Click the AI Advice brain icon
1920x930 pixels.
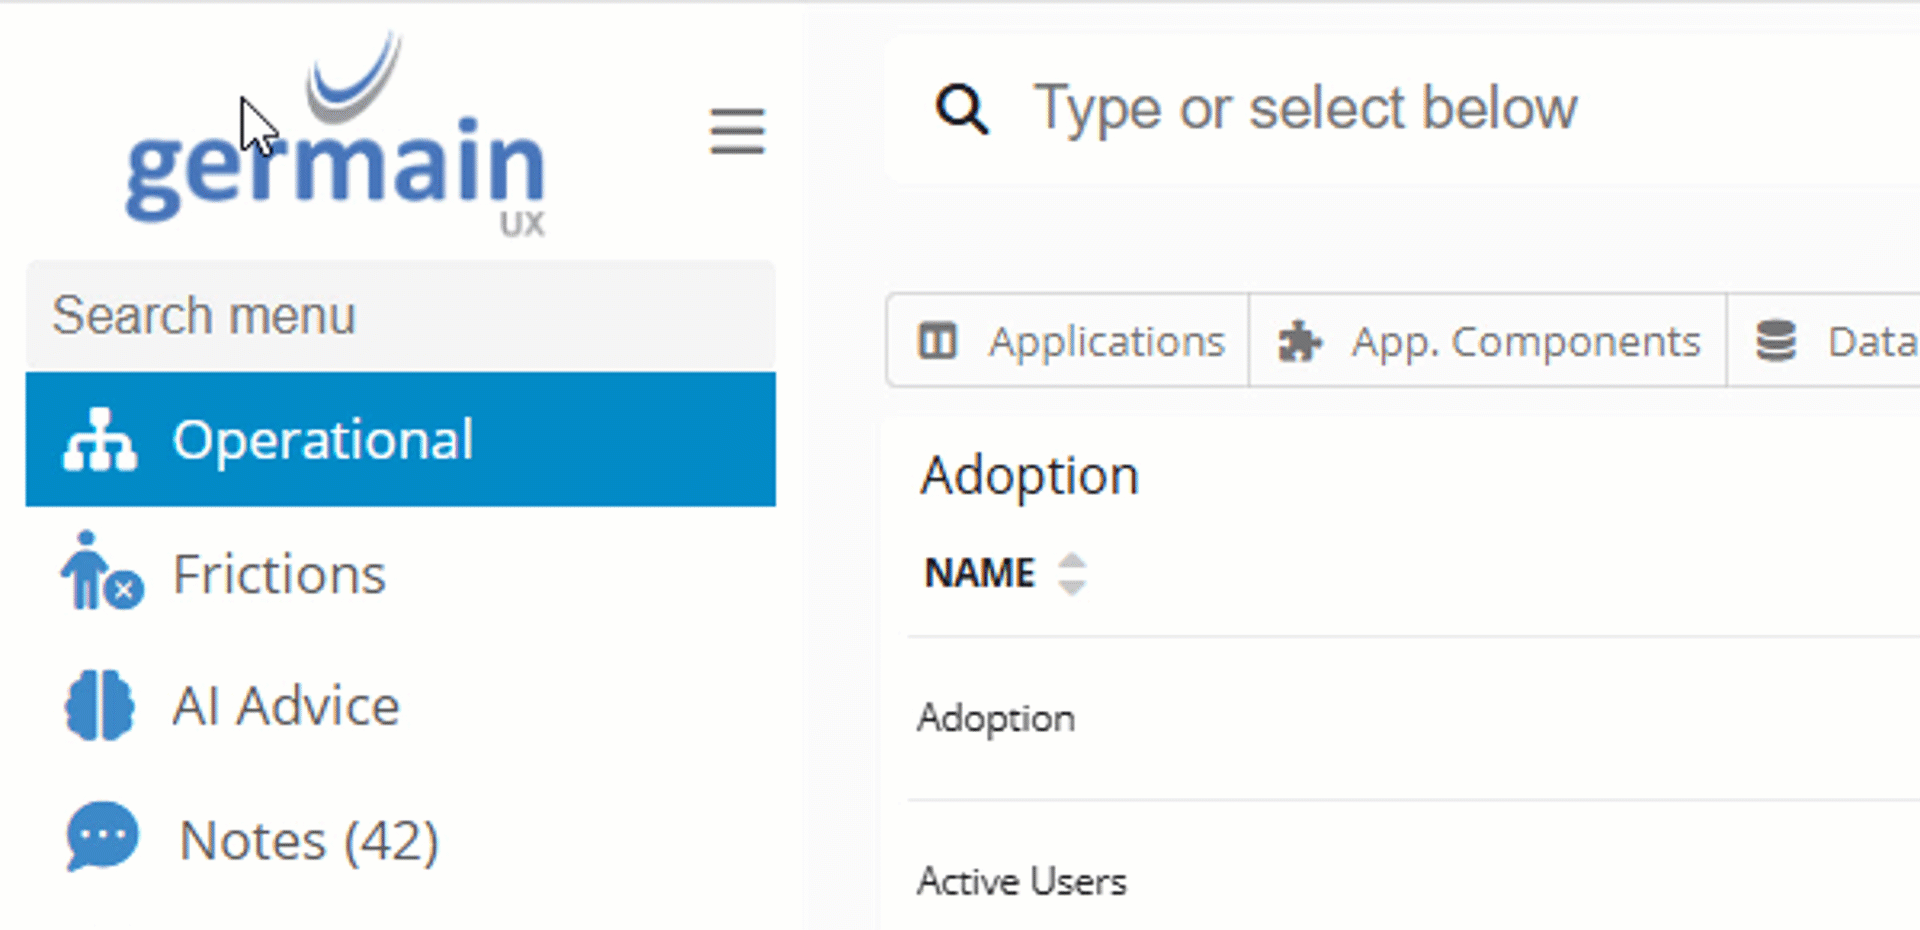pos(98,705)
